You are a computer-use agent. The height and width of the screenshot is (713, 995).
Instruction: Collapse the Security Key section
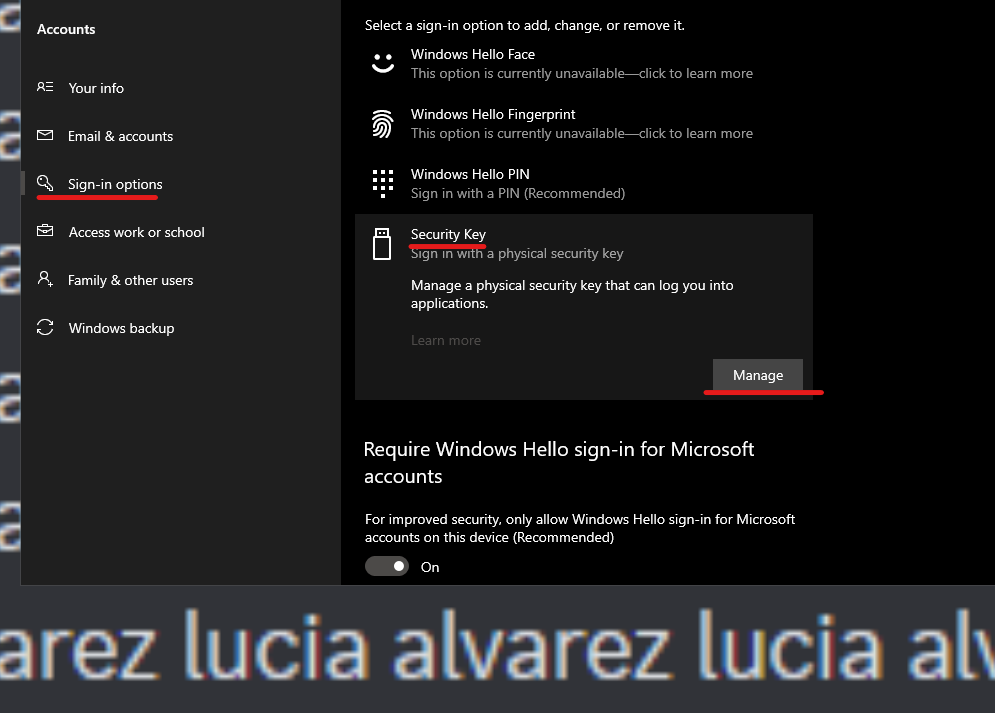click(584, 244)
